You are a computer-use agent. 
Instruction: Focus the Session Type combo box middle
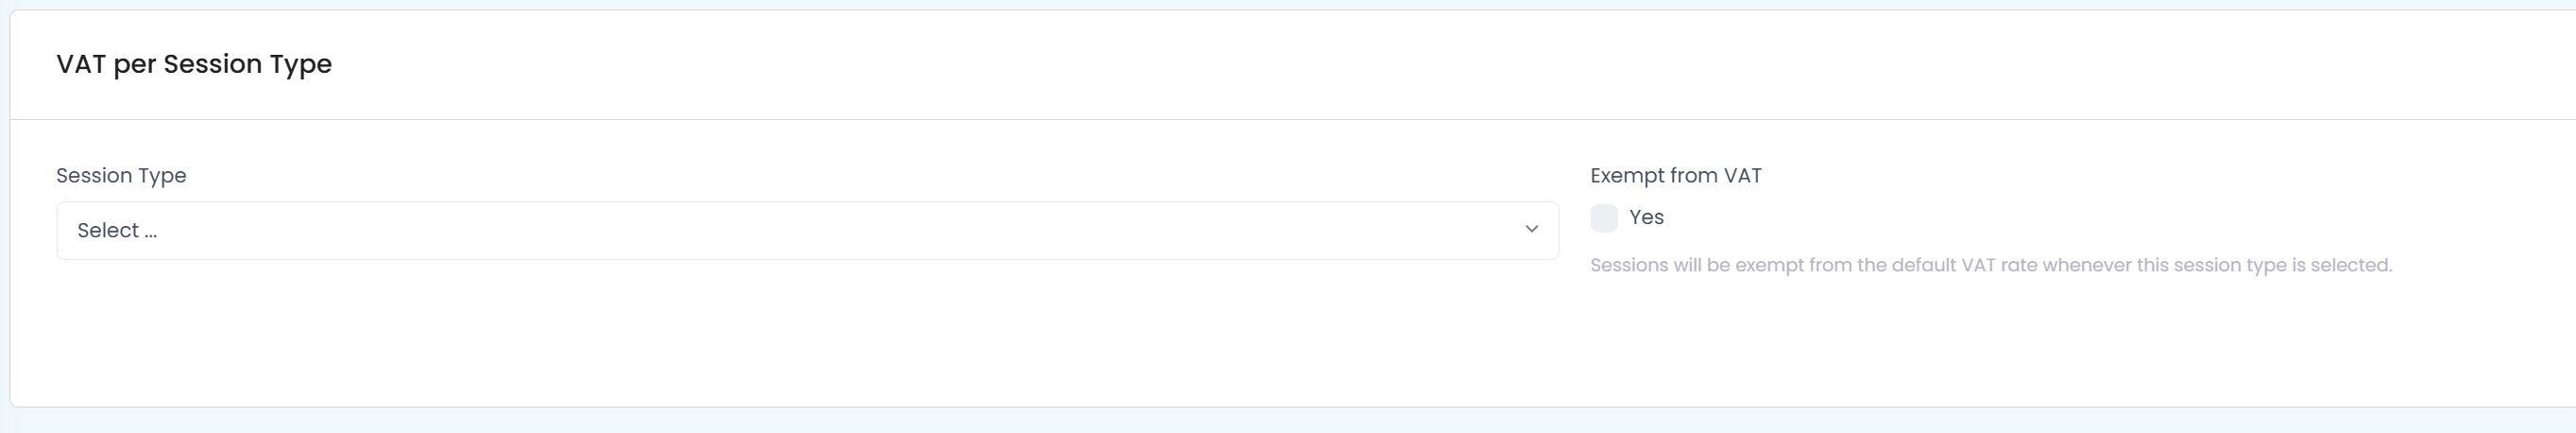click(807, 230)
